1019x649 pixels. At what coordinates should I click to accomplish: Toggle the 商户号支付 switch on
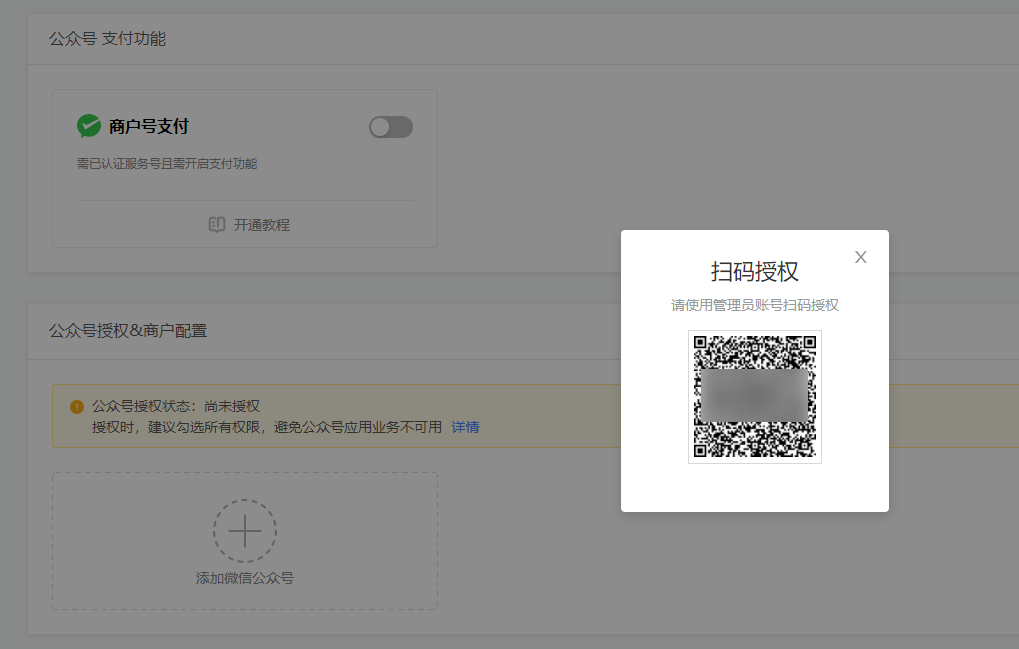[x=391, y=127]
